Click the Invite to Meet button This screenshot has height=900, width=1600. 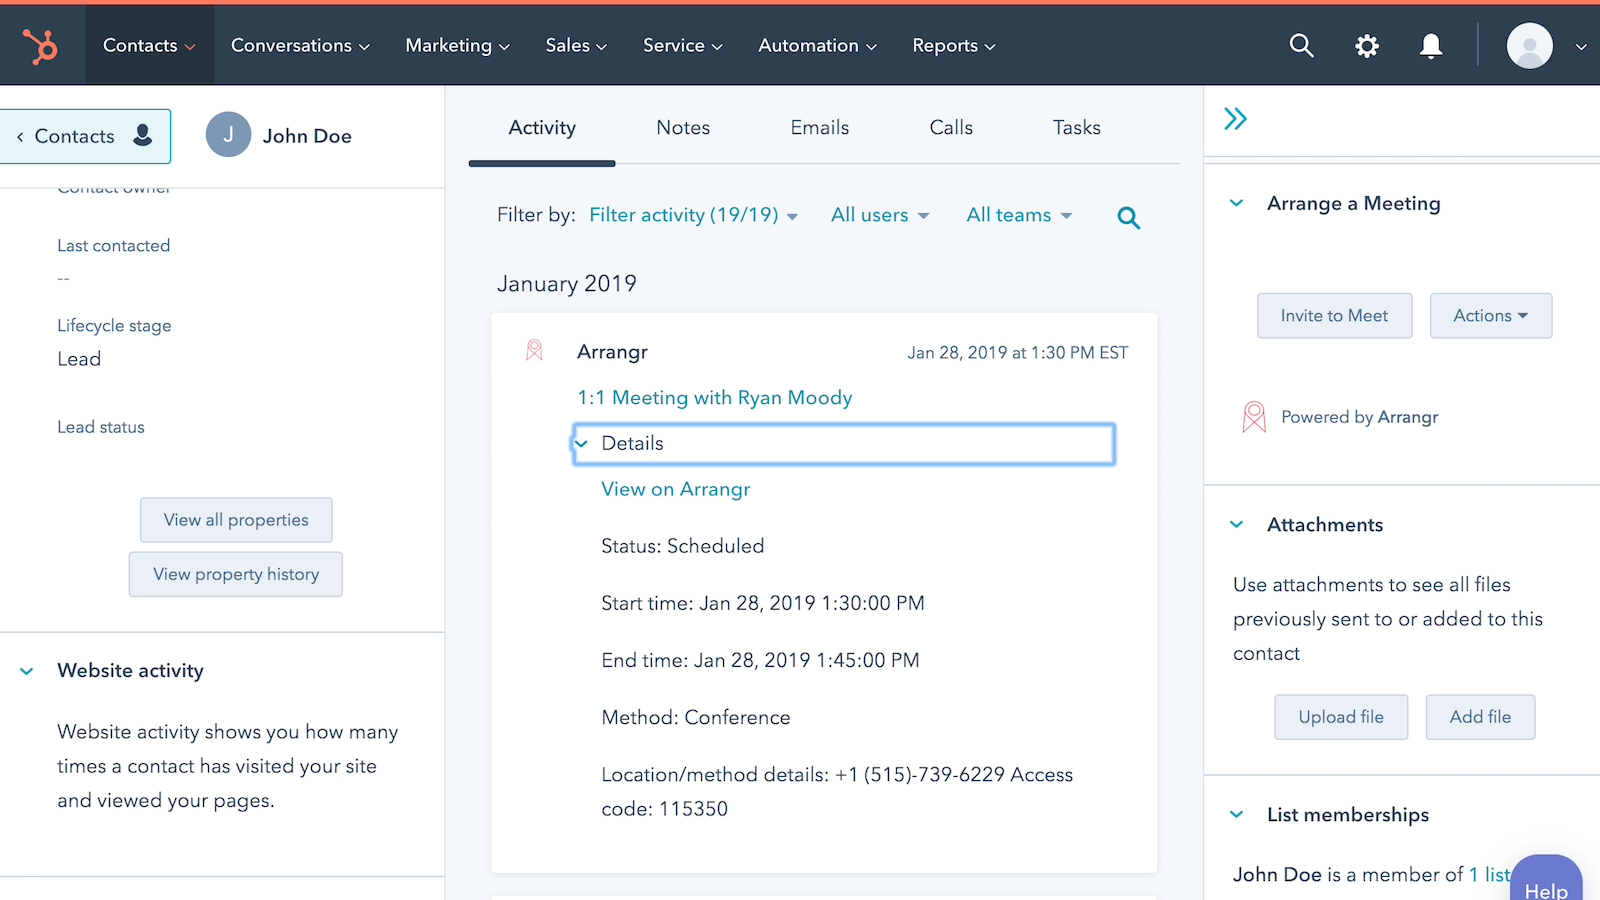1334,315
